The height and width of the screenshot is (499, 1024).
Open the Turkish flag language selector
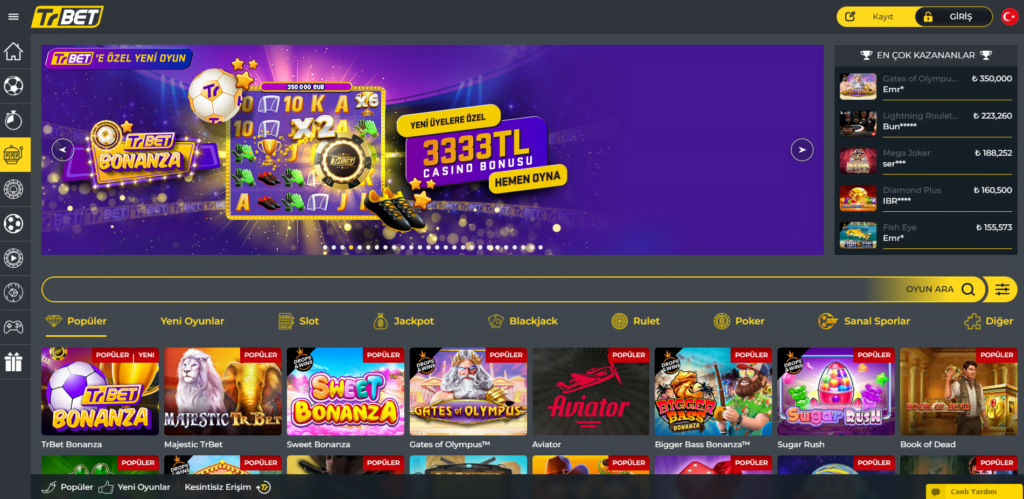[1009, 16]
